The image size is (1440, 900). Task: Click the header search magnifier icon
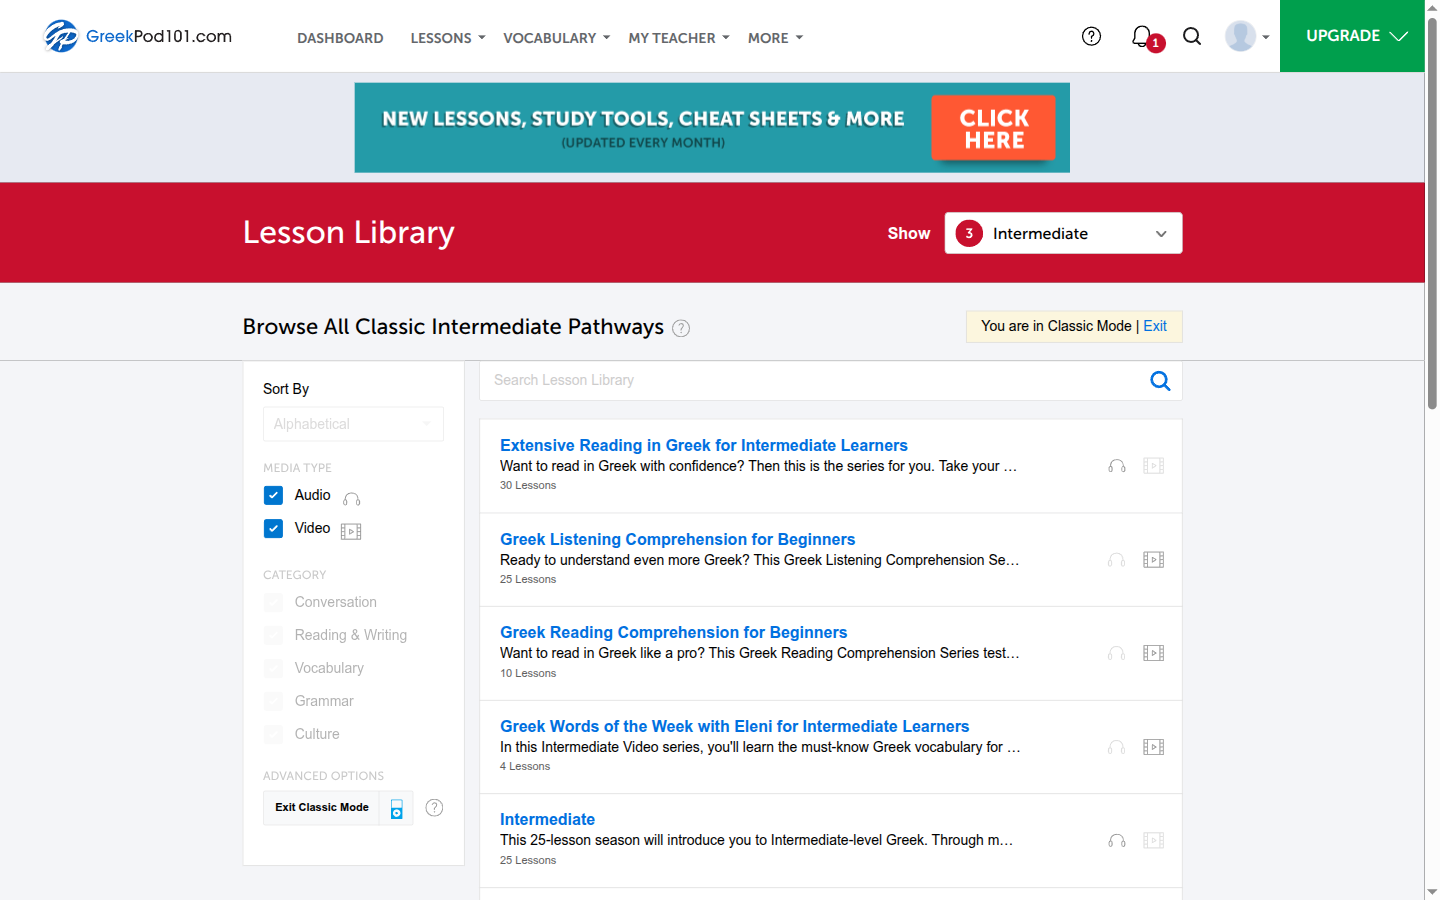(x=1192, y=36)
